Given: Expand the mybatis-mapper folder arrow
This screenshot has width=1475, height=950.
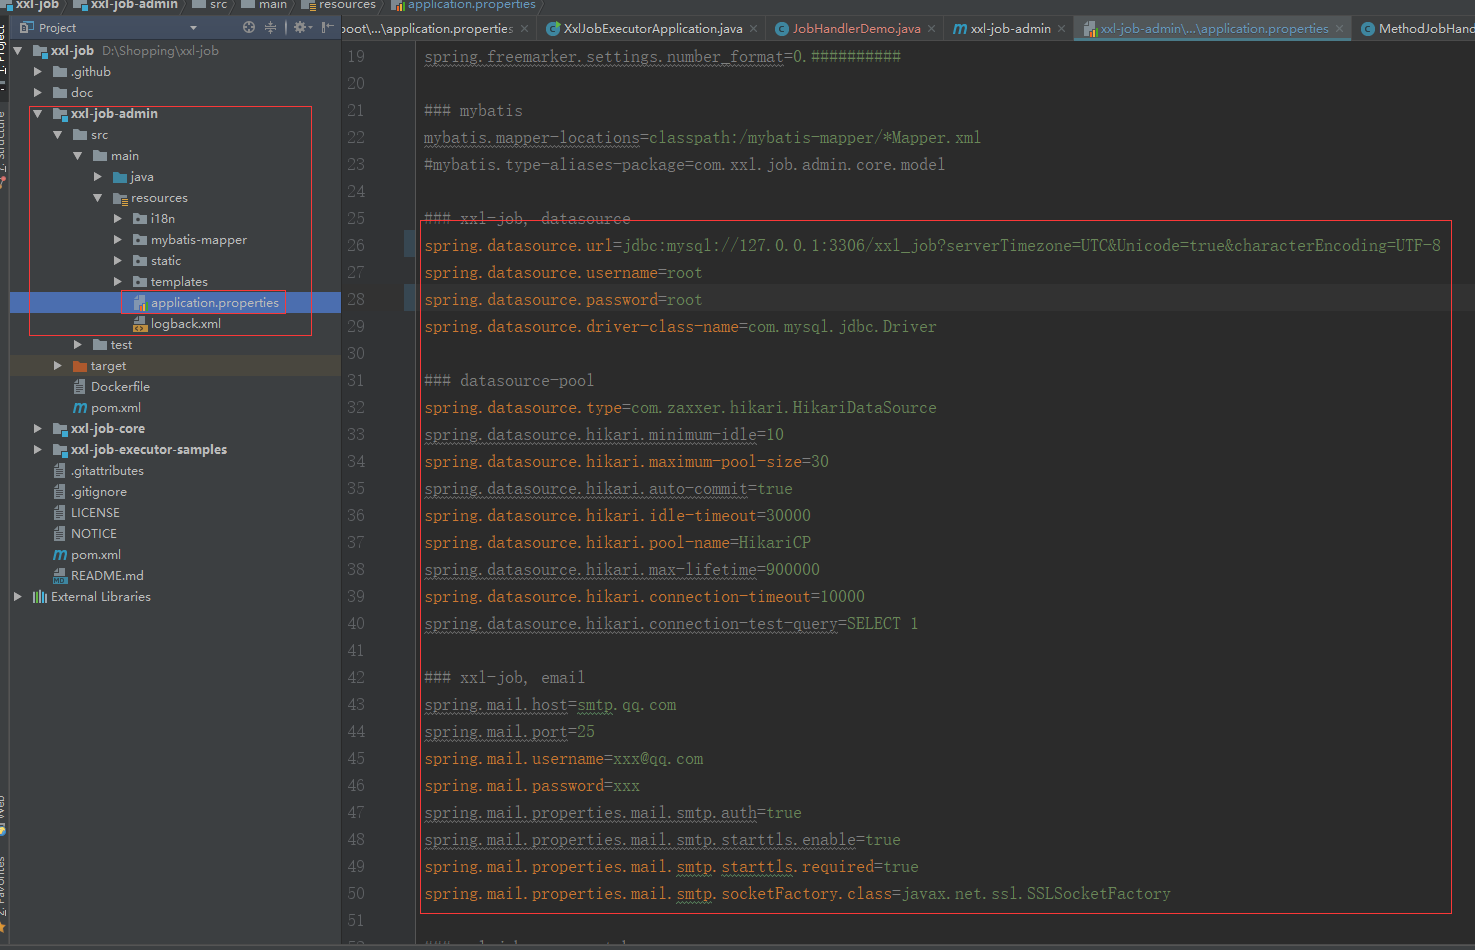Looking at the screenshot, I should (117, 239).
